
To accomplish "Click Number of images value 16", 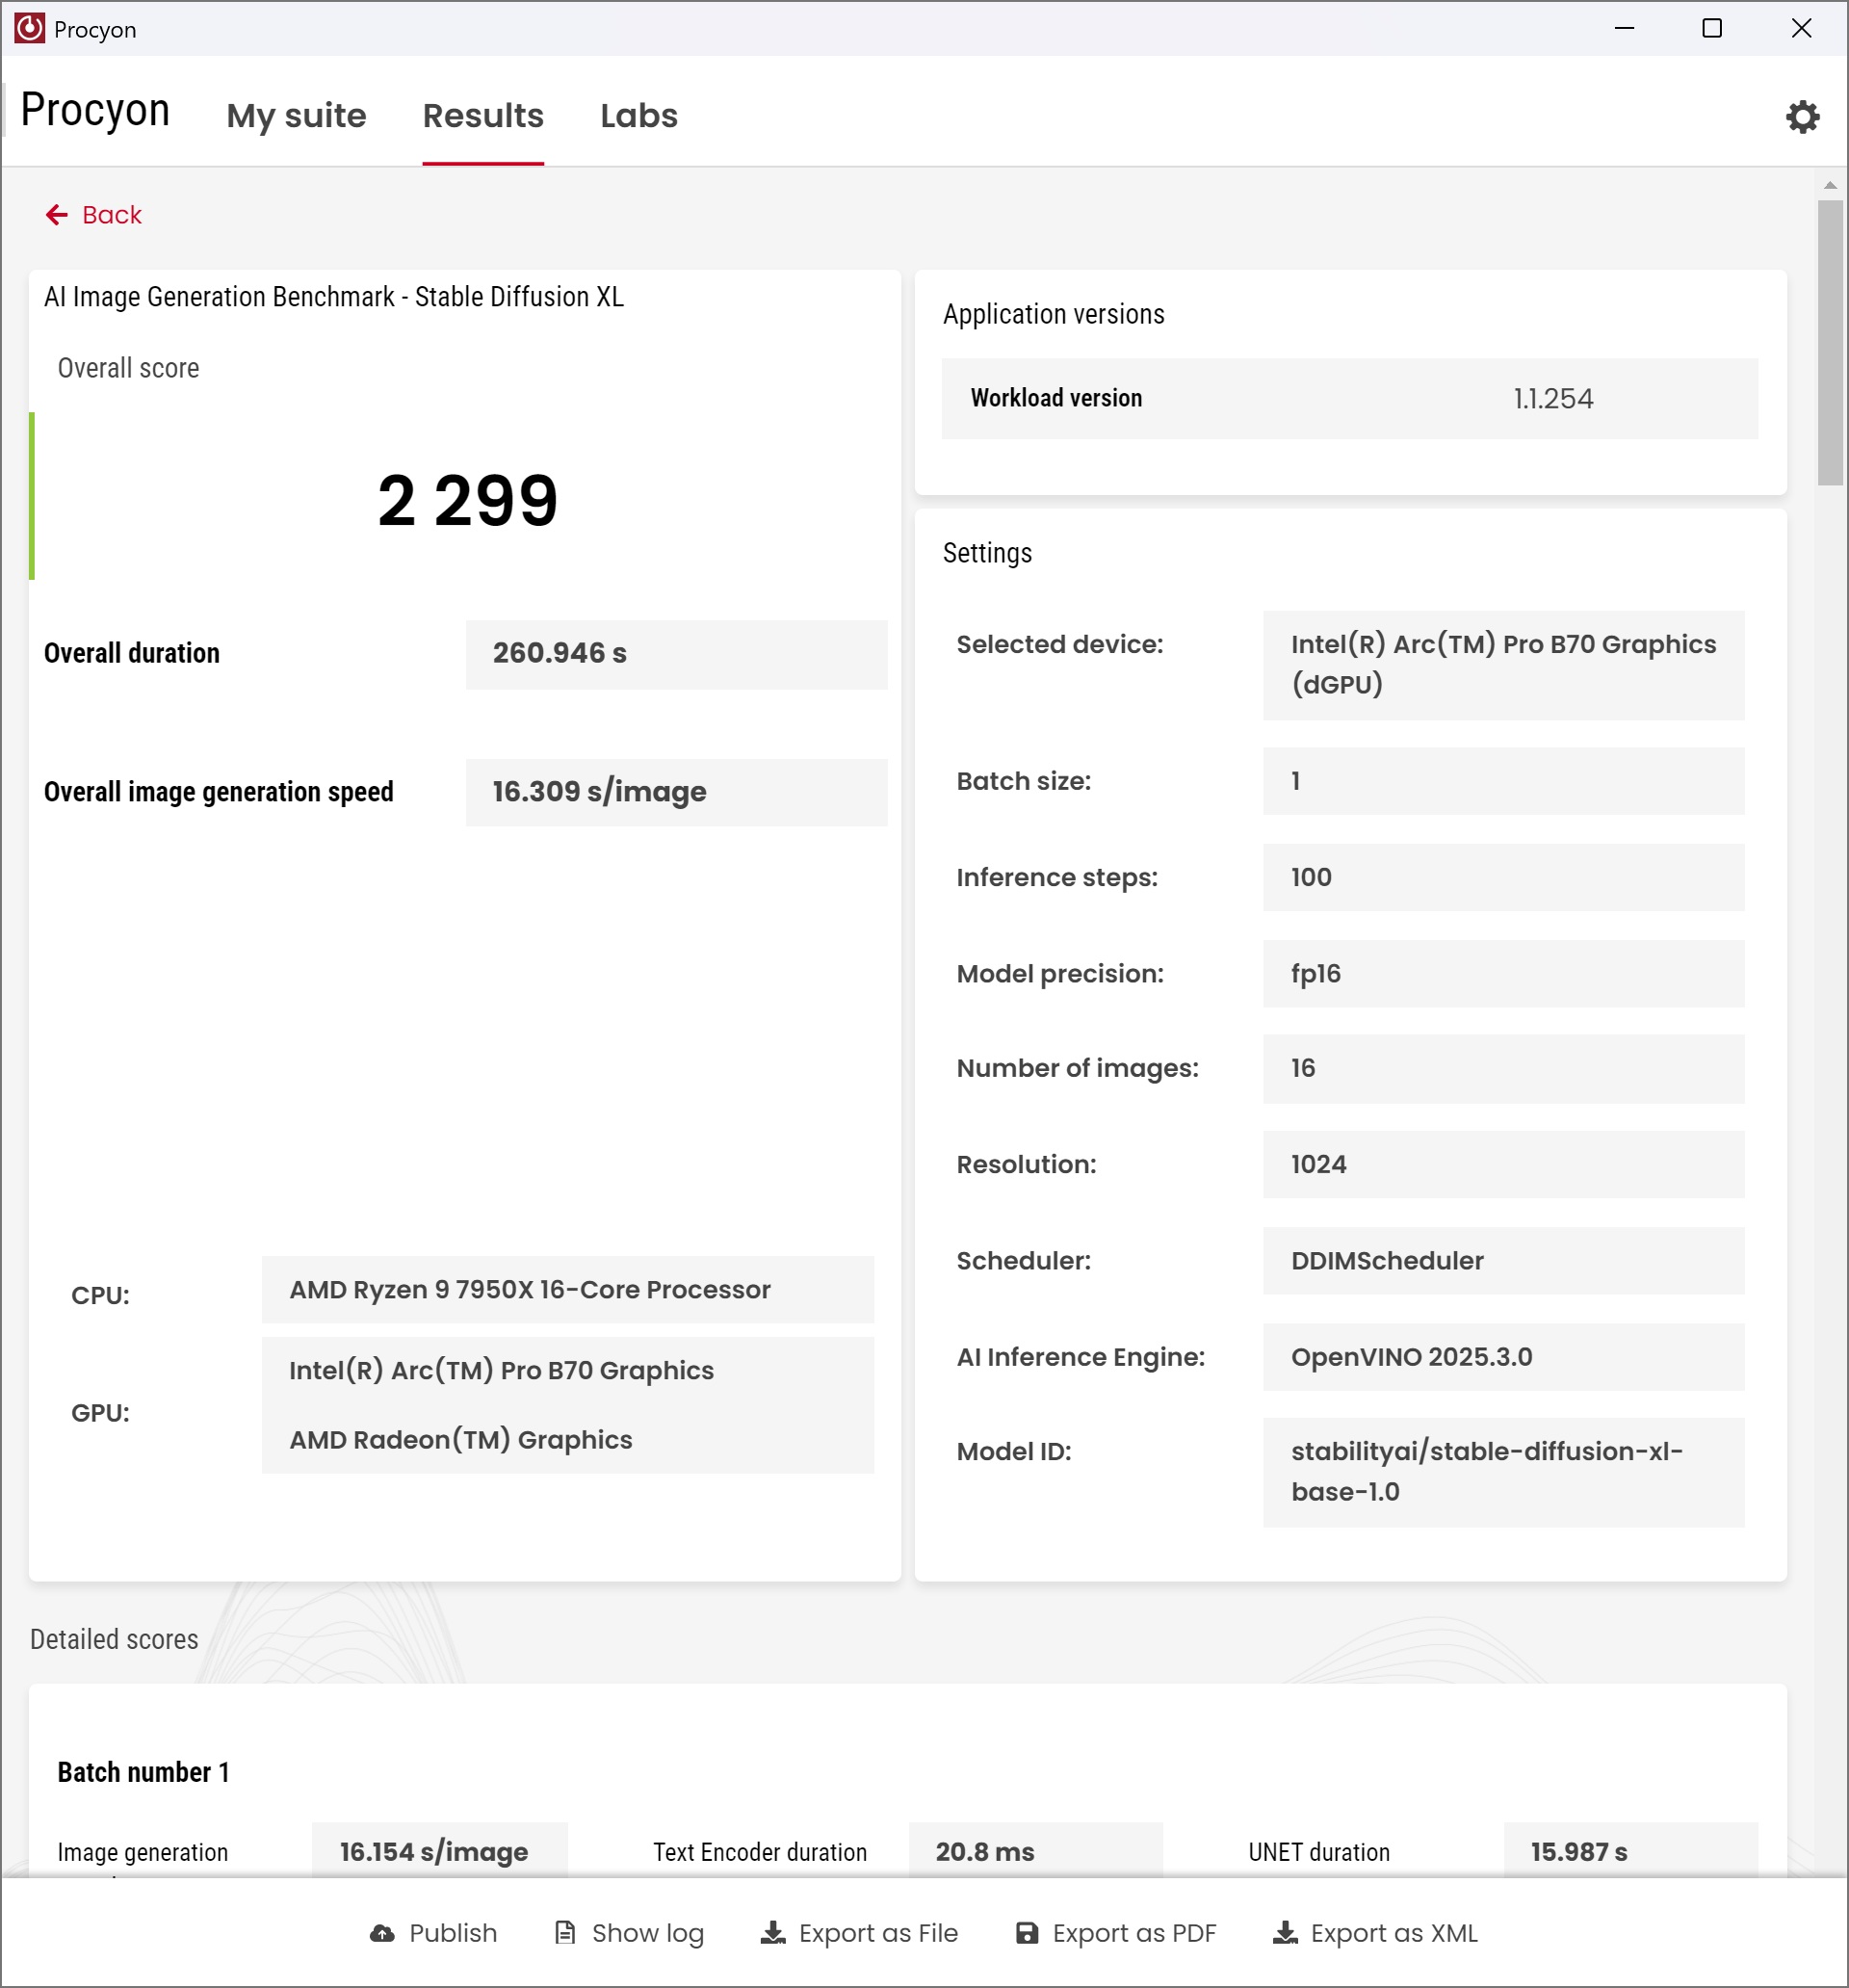I will [x=1503, y=1069].
